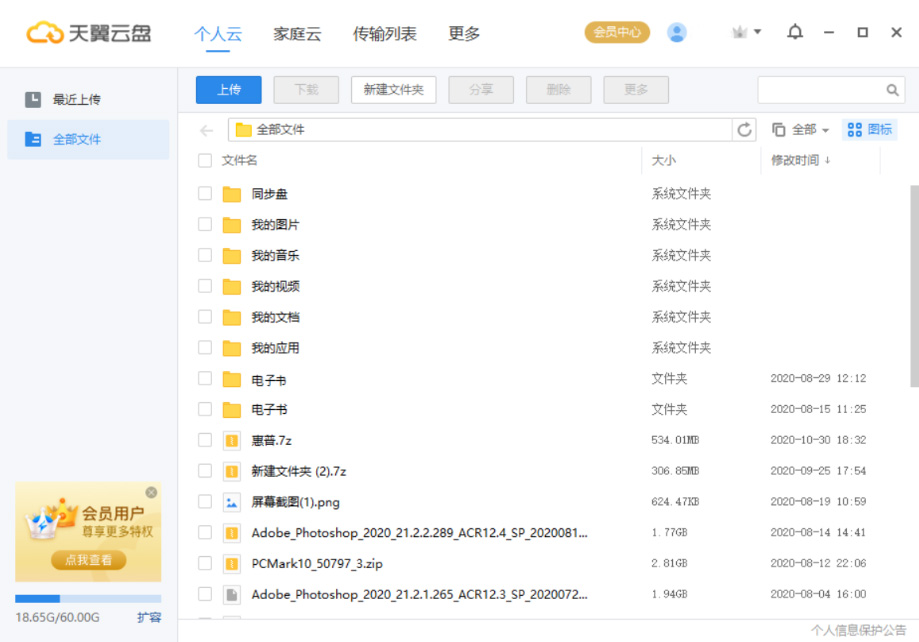Expand the 全部 file type filter dropdown

pos(801,130)
